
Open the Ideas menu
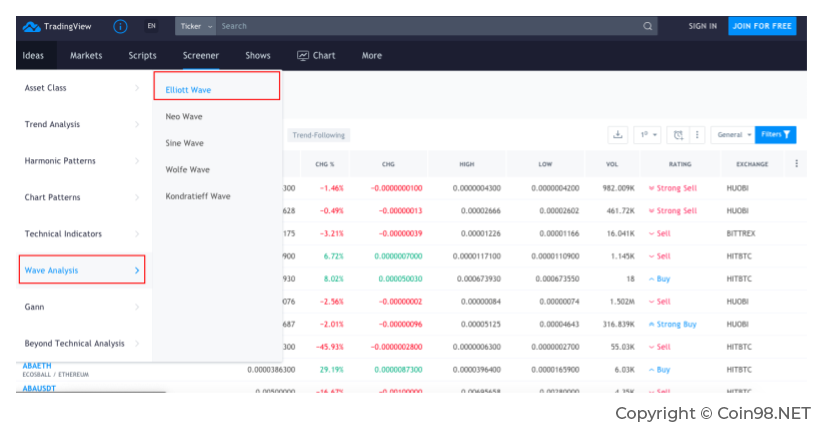(x=33, y=56)
